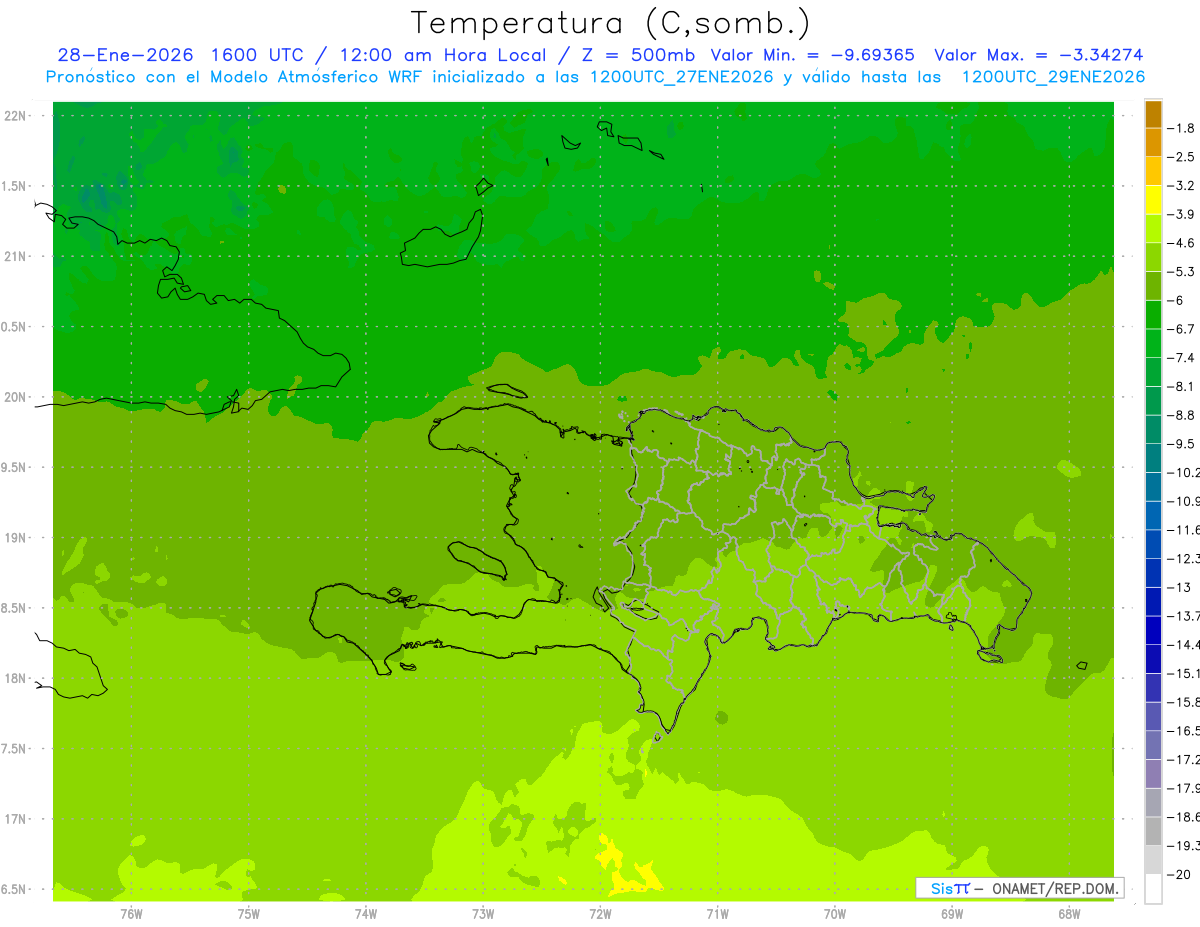Image resolution: width=1200 pixels, height=927 pixels.
Task: Click the "6.5N" latitude label
Action: [x=15, y=890]
